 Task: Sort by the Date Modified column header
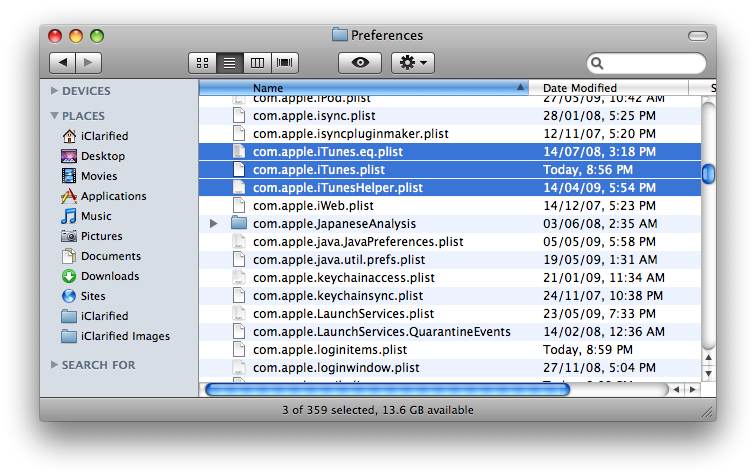click(608, 88)
